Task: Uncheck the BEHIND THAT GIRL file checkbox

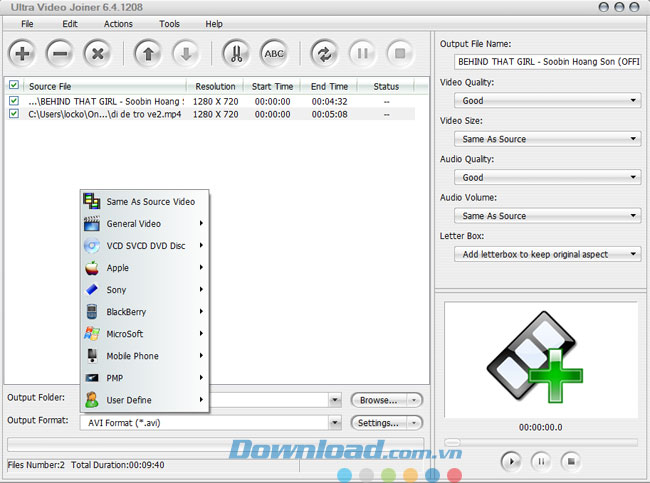Action: [14, 101]
